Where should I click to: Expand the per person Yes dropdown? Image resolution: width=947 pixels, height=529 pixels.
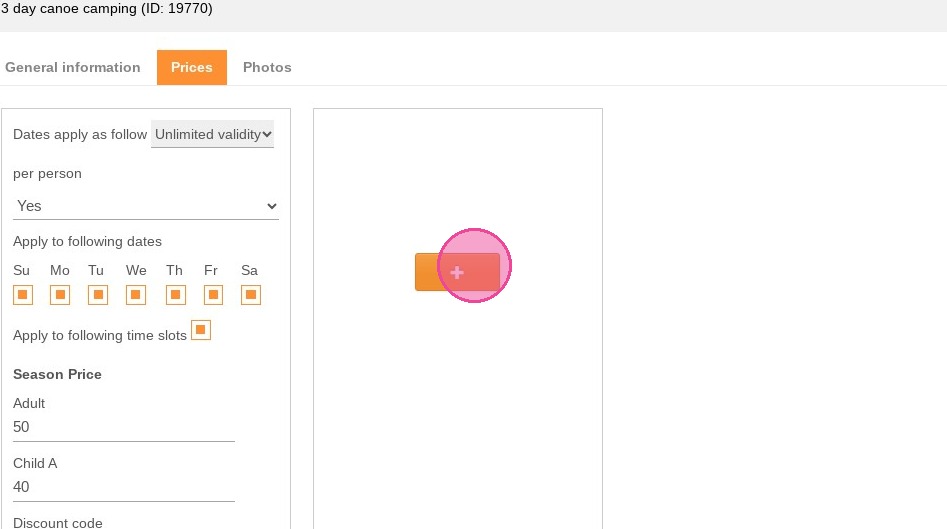[146, 206]
